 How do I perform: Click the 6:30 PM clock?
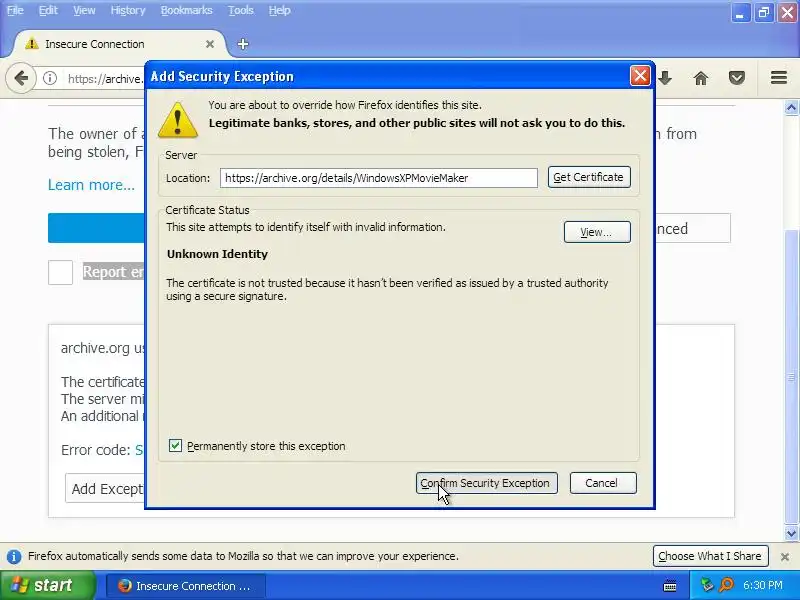762,585
